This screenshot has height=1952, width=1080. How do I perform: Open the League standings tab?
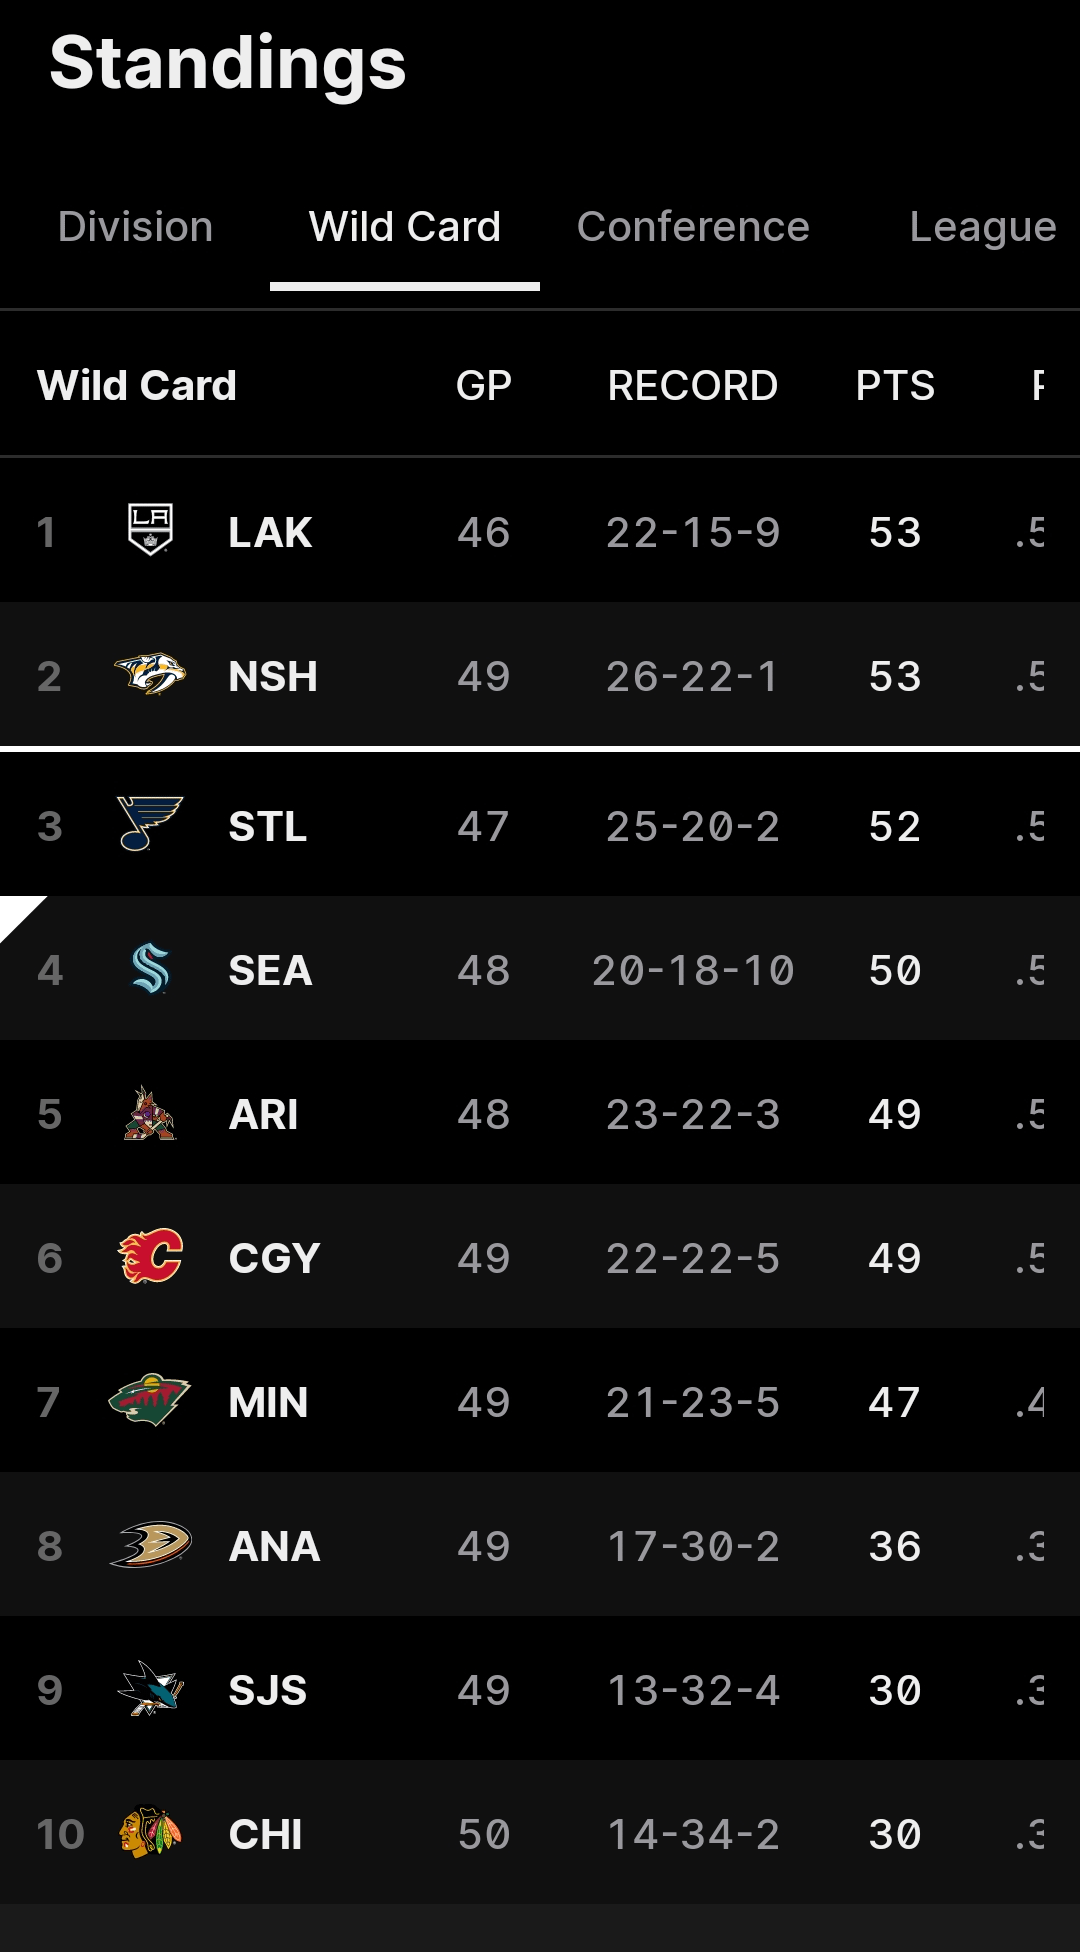pos(982,227)
